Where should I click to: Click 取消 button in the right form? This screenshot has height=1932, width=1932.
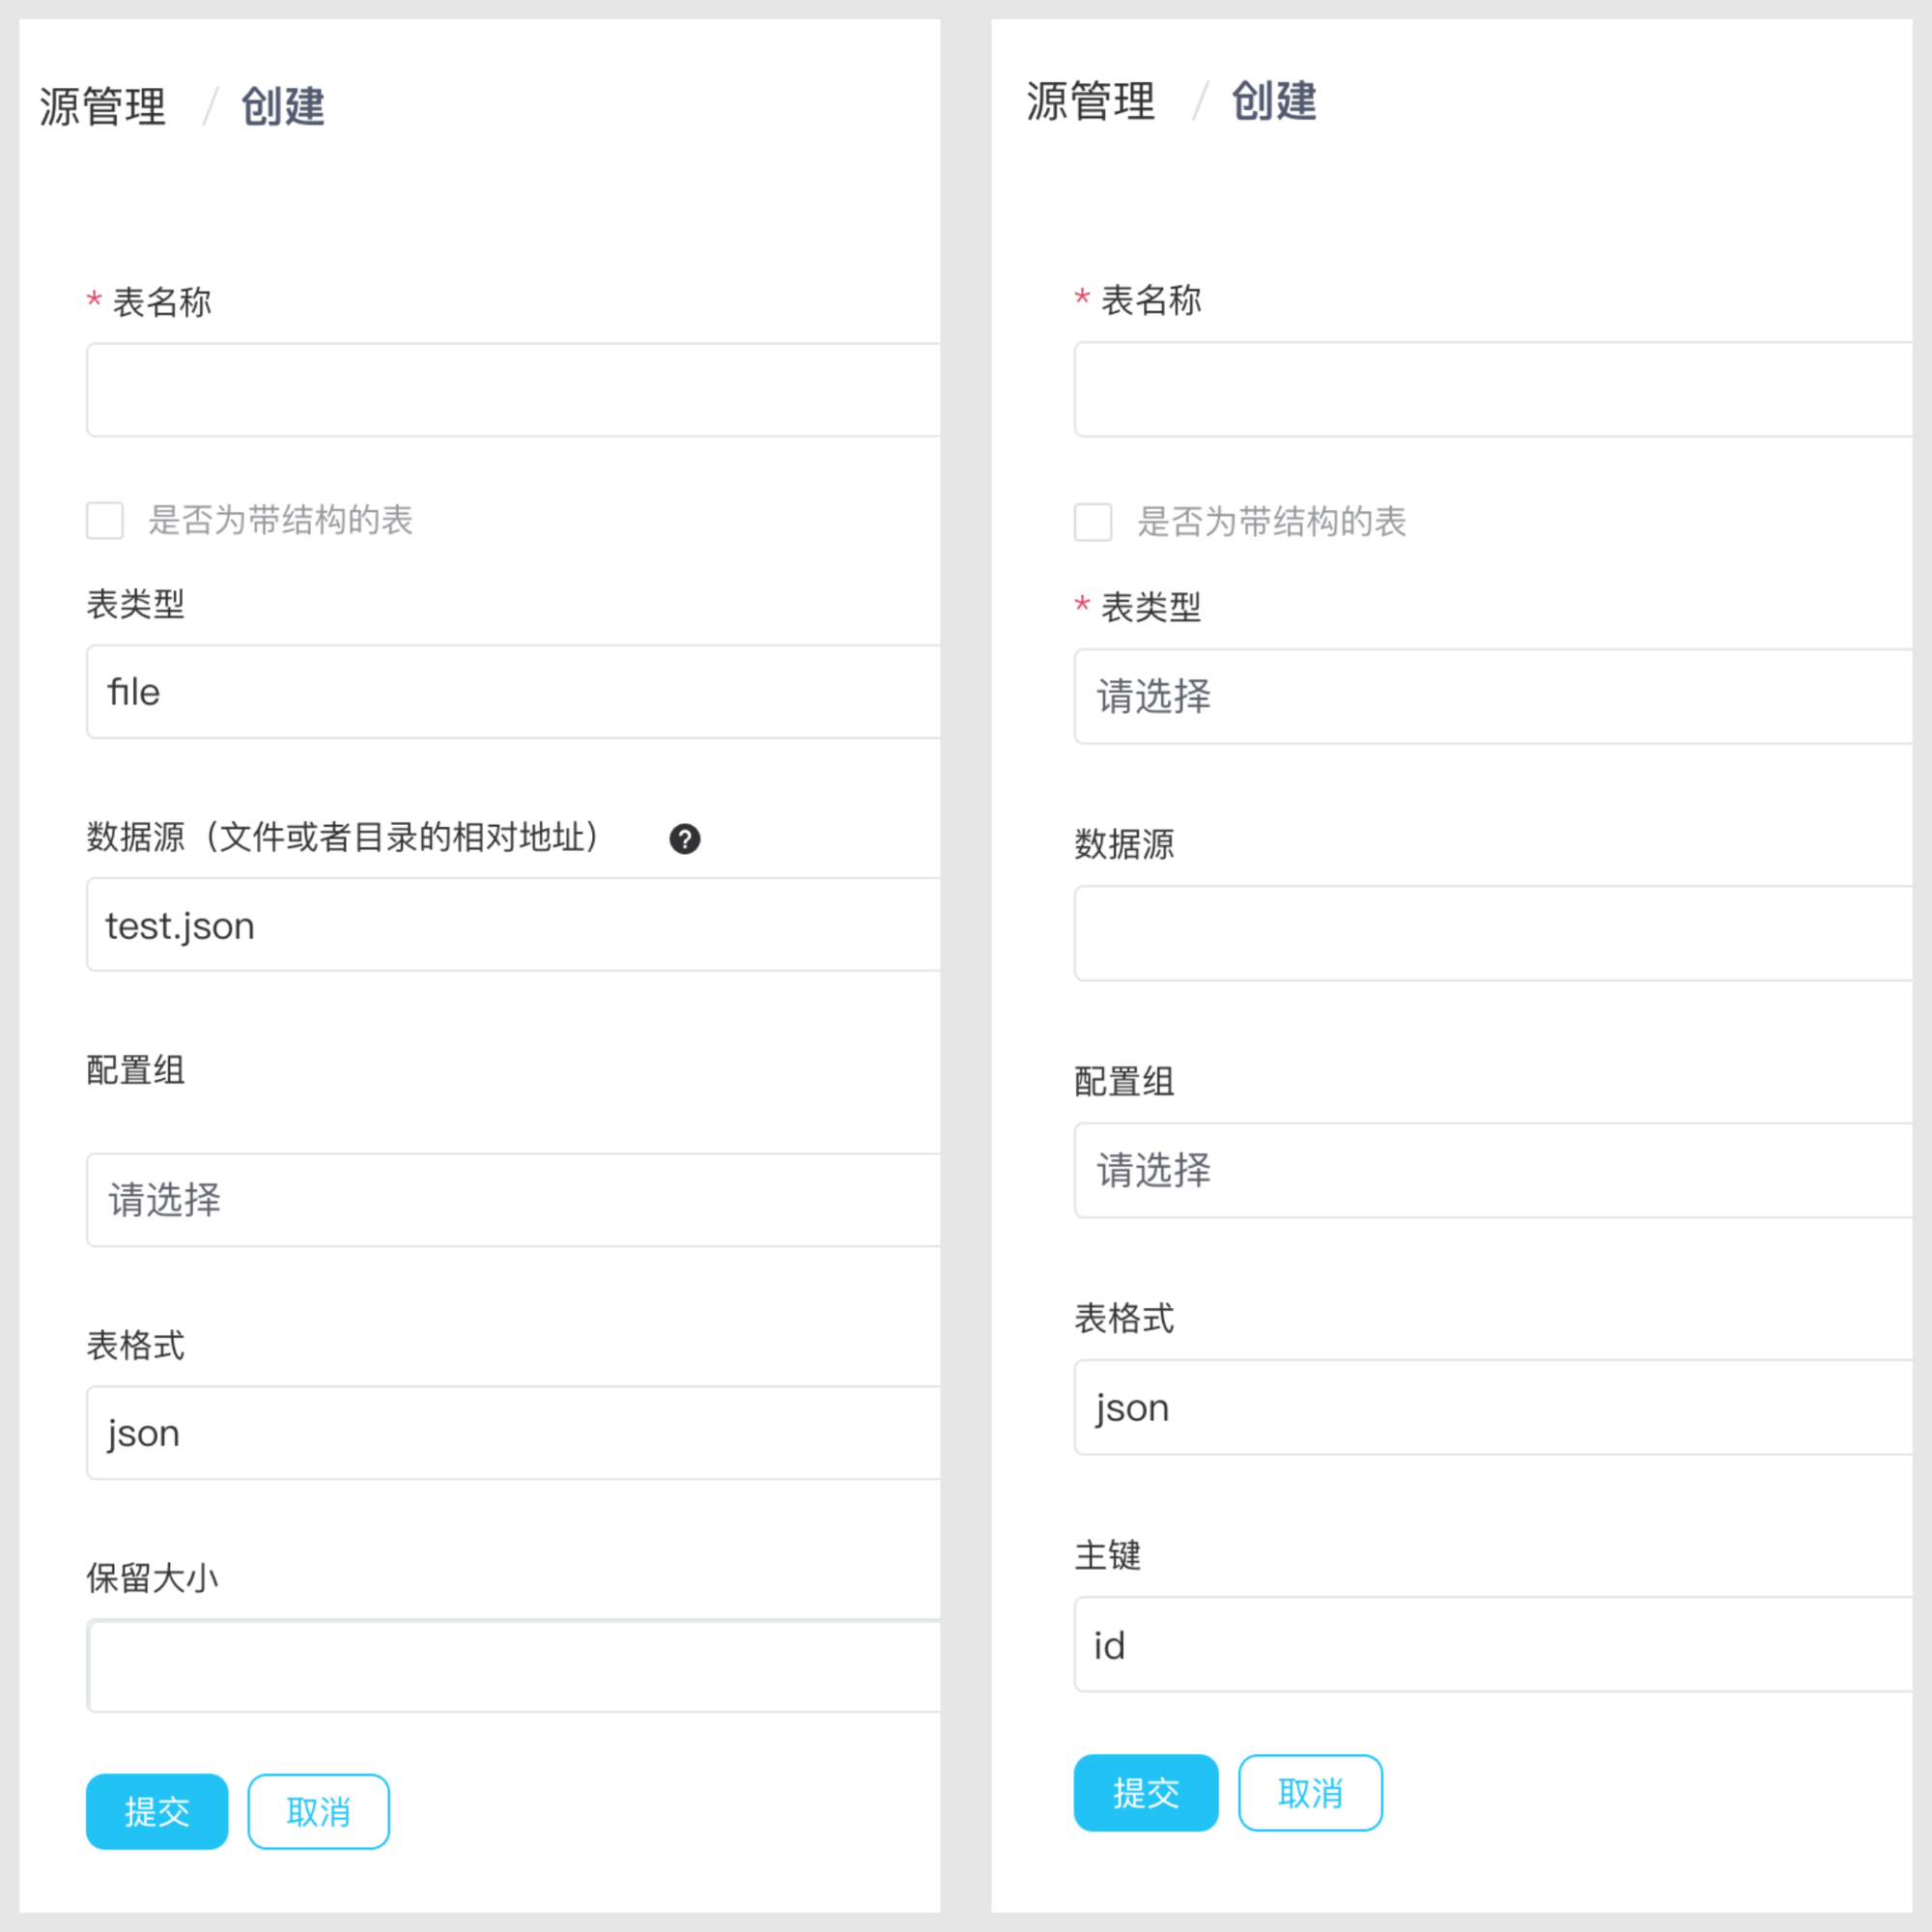1310,1793
